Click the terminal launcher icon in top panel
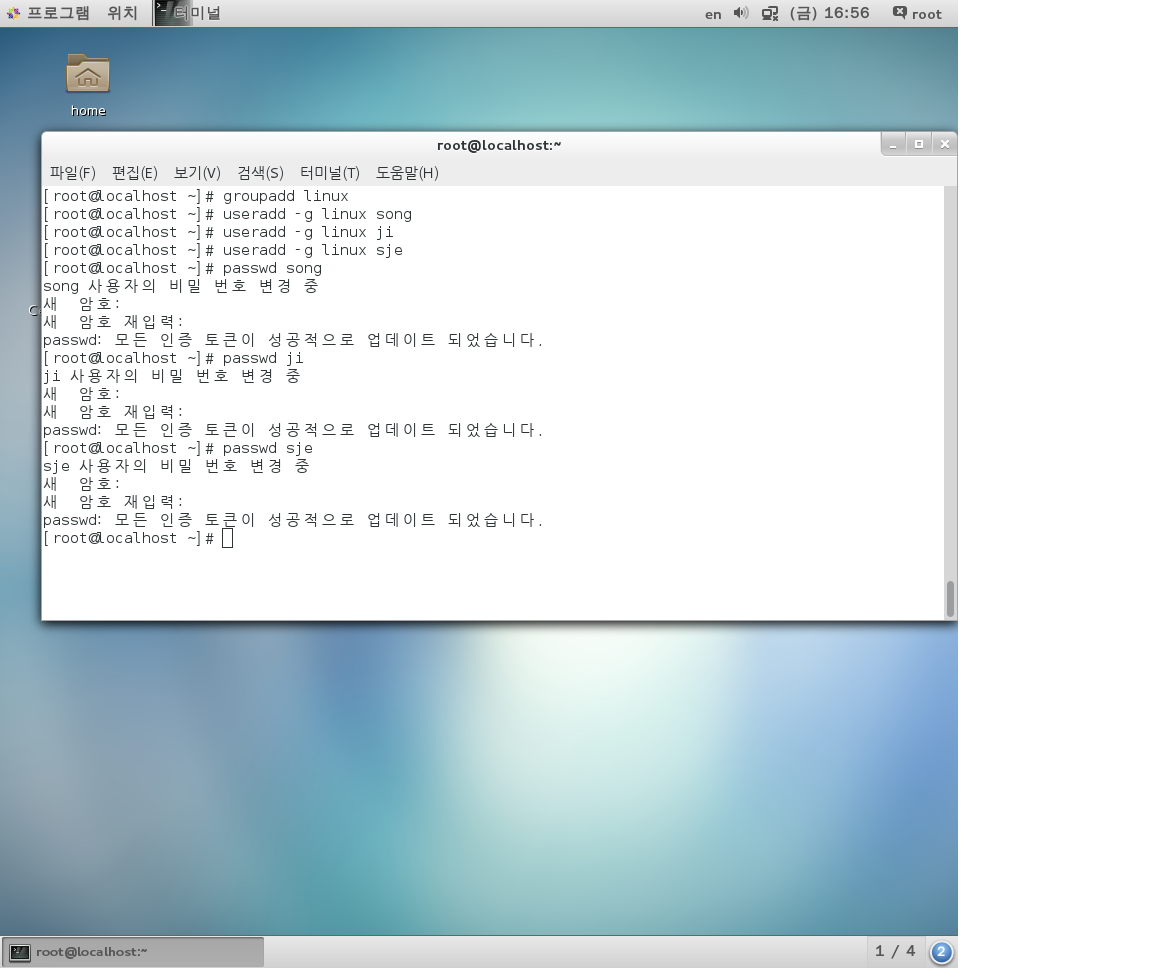Screen dimensions: 1152x968 pyautogui.click(x=172, y=13)
